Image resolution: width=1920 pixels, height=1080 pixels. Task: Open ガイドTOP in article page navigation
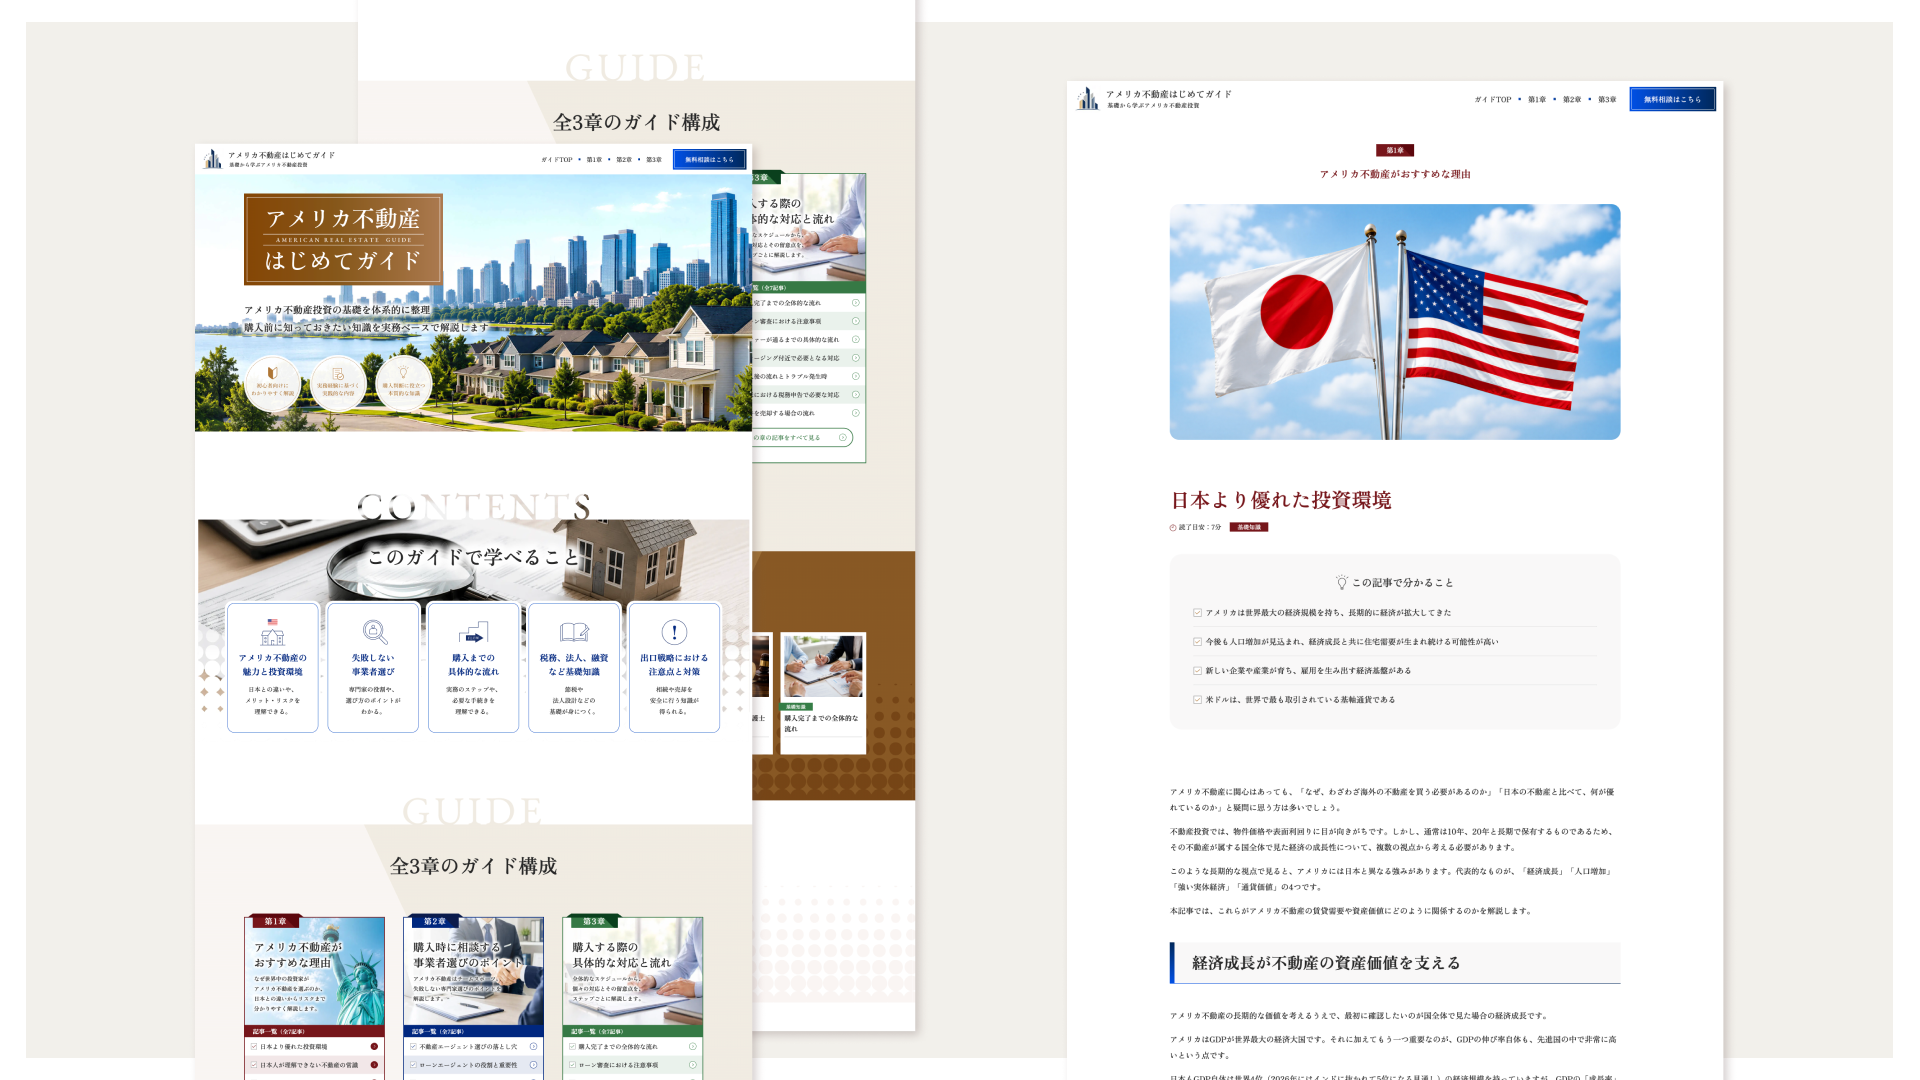click(x=1493, y=100)
